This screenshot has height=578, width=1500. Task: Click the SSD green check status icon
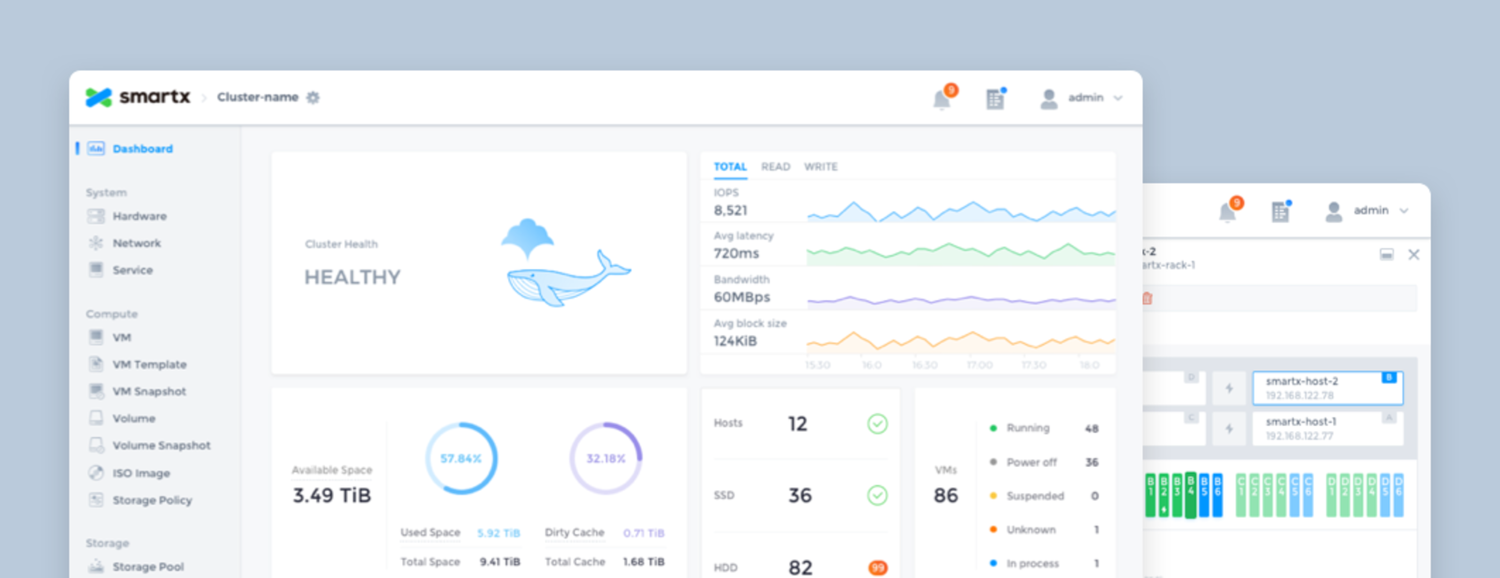tap(877, 495)
